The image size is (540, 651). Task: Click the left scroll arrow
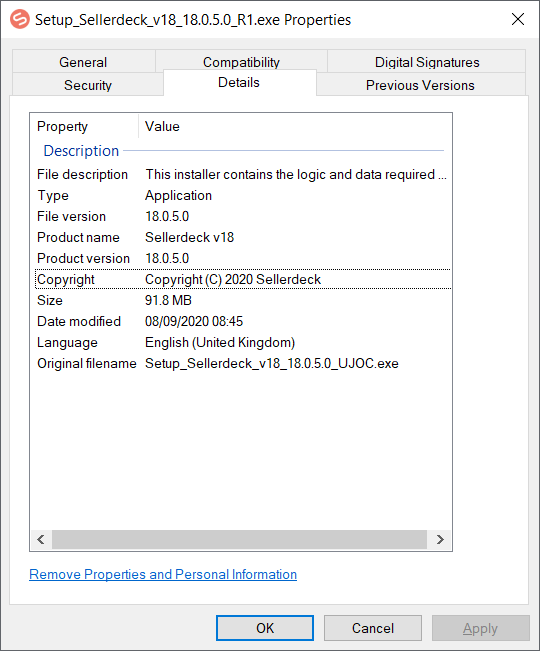tap(41, 539)
